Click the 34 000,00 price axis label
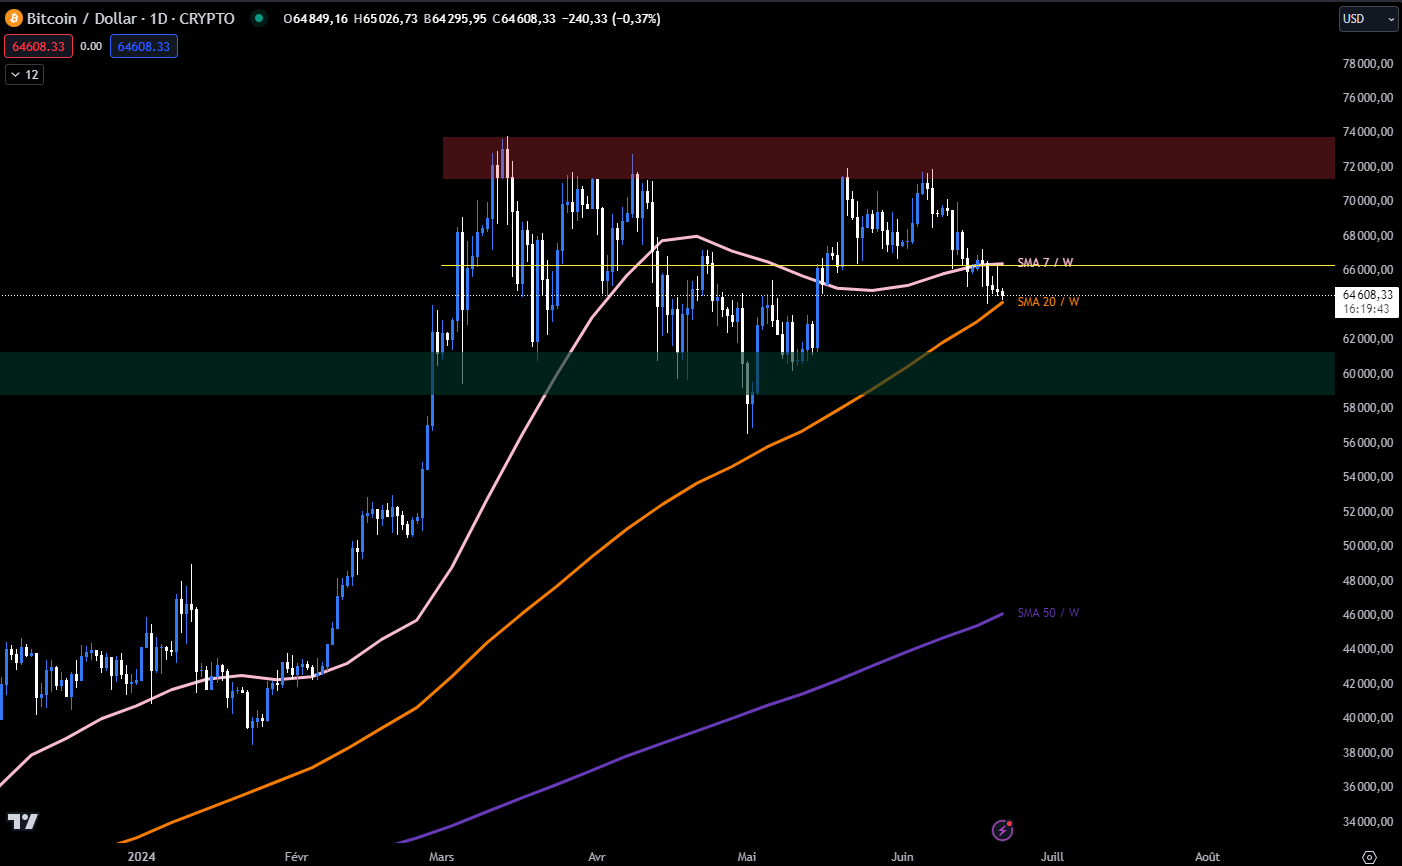This screenshot has width=1402, height=866. coord(1367,822)
